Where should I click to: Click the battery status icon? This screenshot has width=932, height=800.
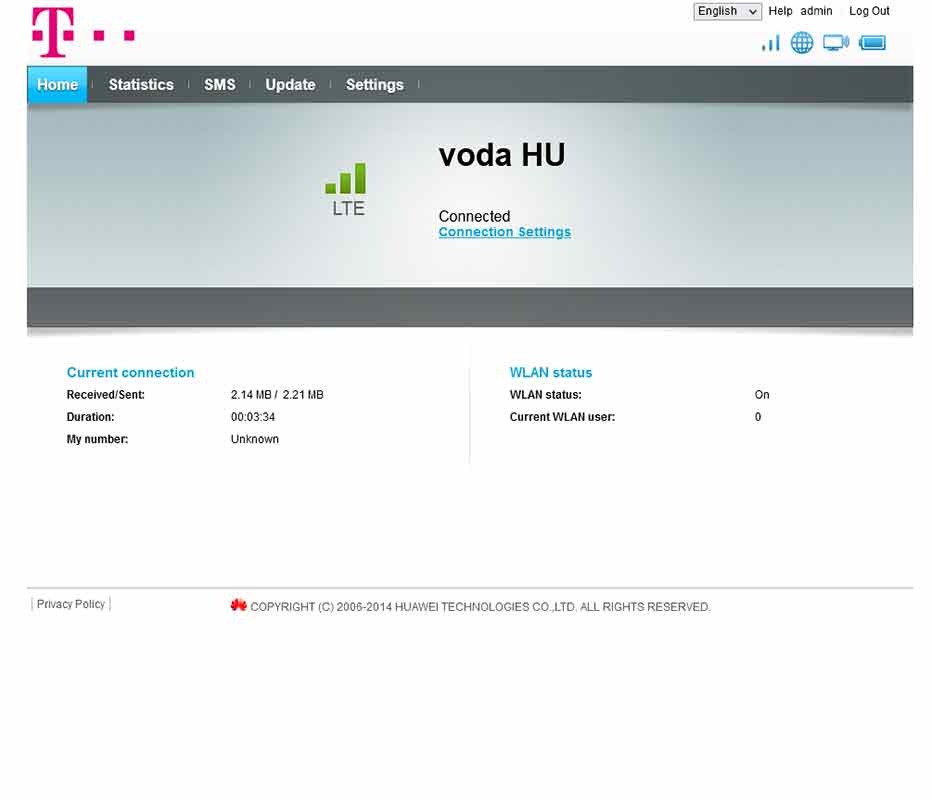coord(873,43)
